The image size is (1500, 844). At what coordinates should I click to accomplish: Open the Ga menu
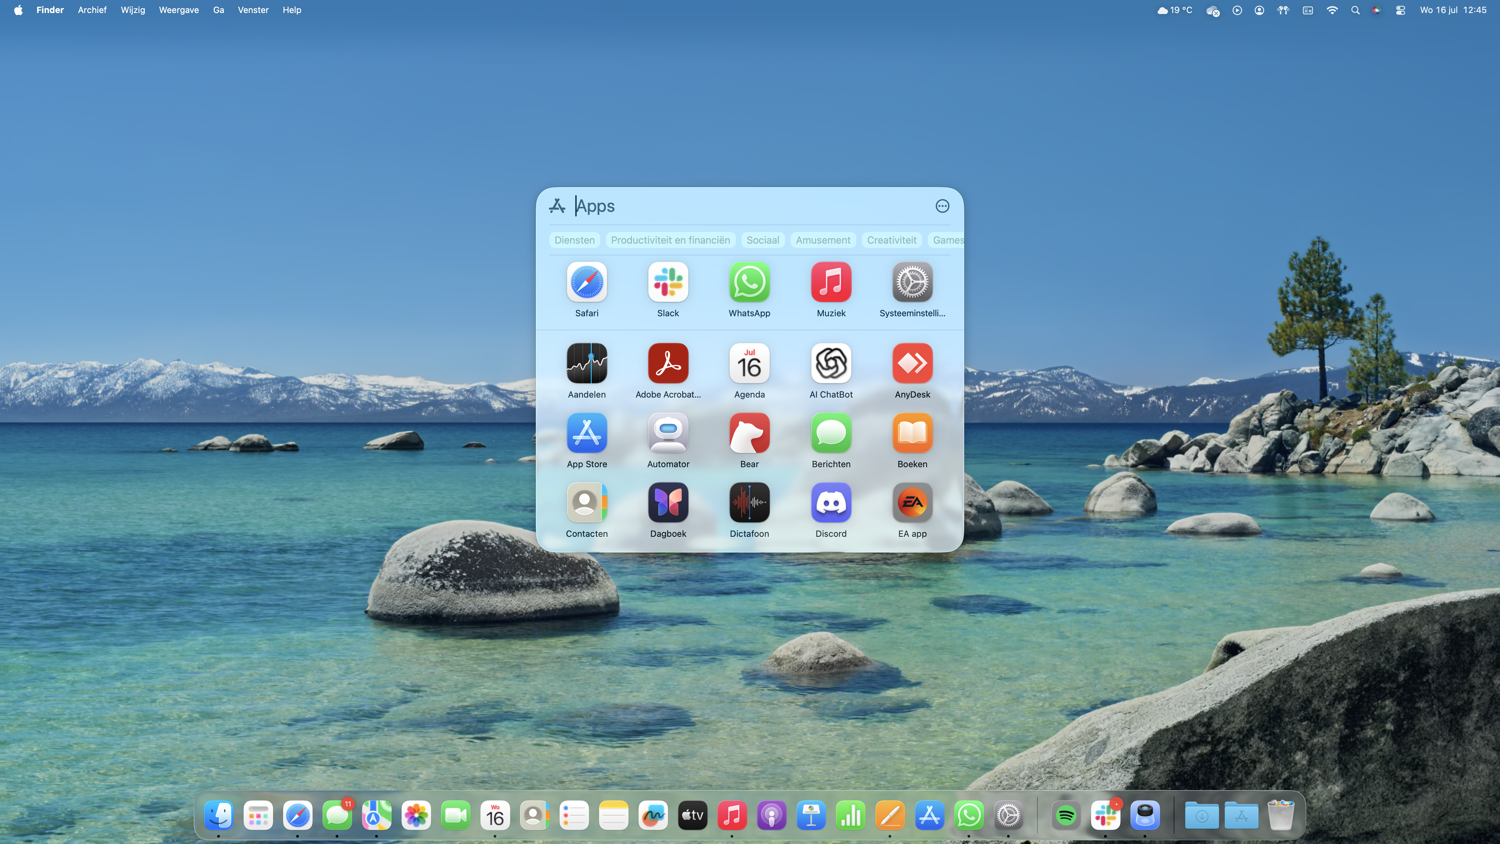[218, 10]
